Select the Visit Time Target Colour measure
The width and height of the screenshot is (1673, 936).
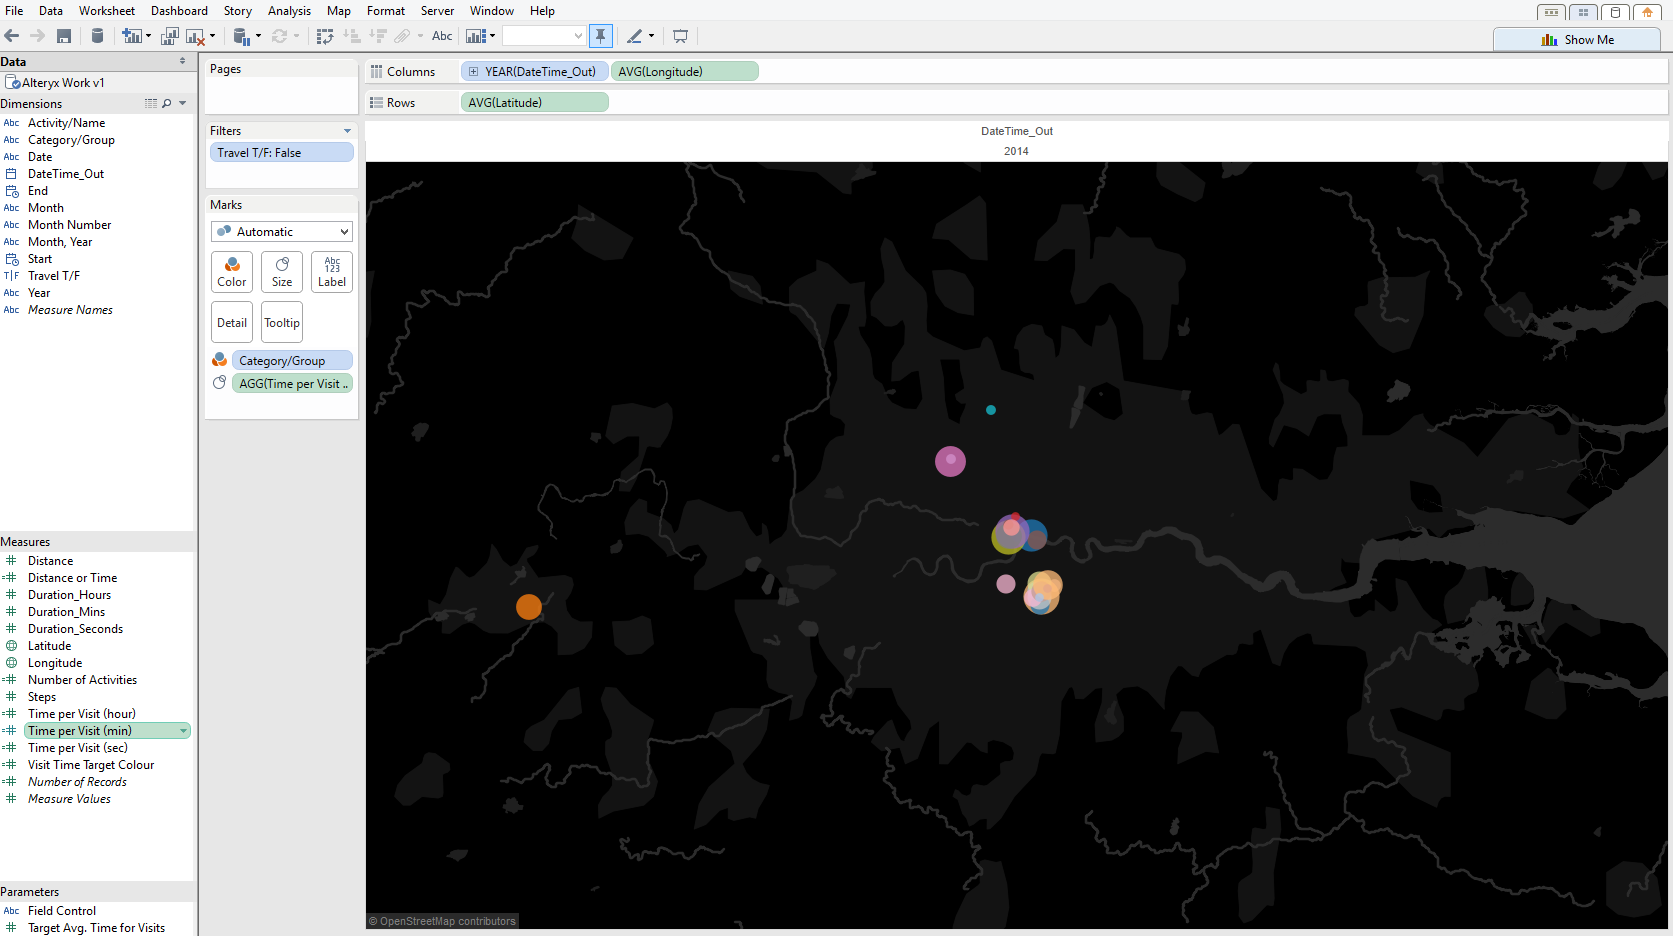(x=91, y=765)
